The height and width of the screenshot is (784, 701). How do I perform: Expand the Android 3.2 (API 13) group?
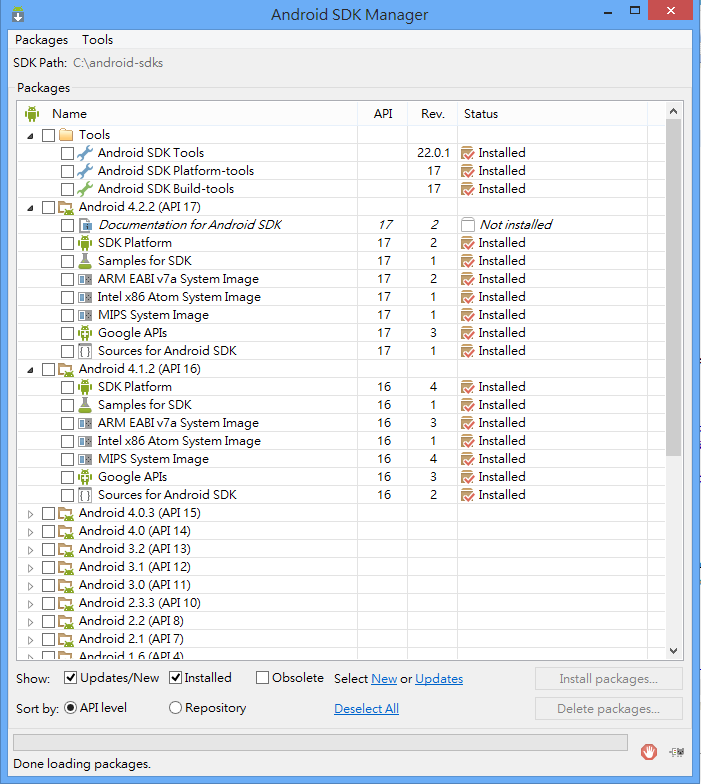[30, 550]
